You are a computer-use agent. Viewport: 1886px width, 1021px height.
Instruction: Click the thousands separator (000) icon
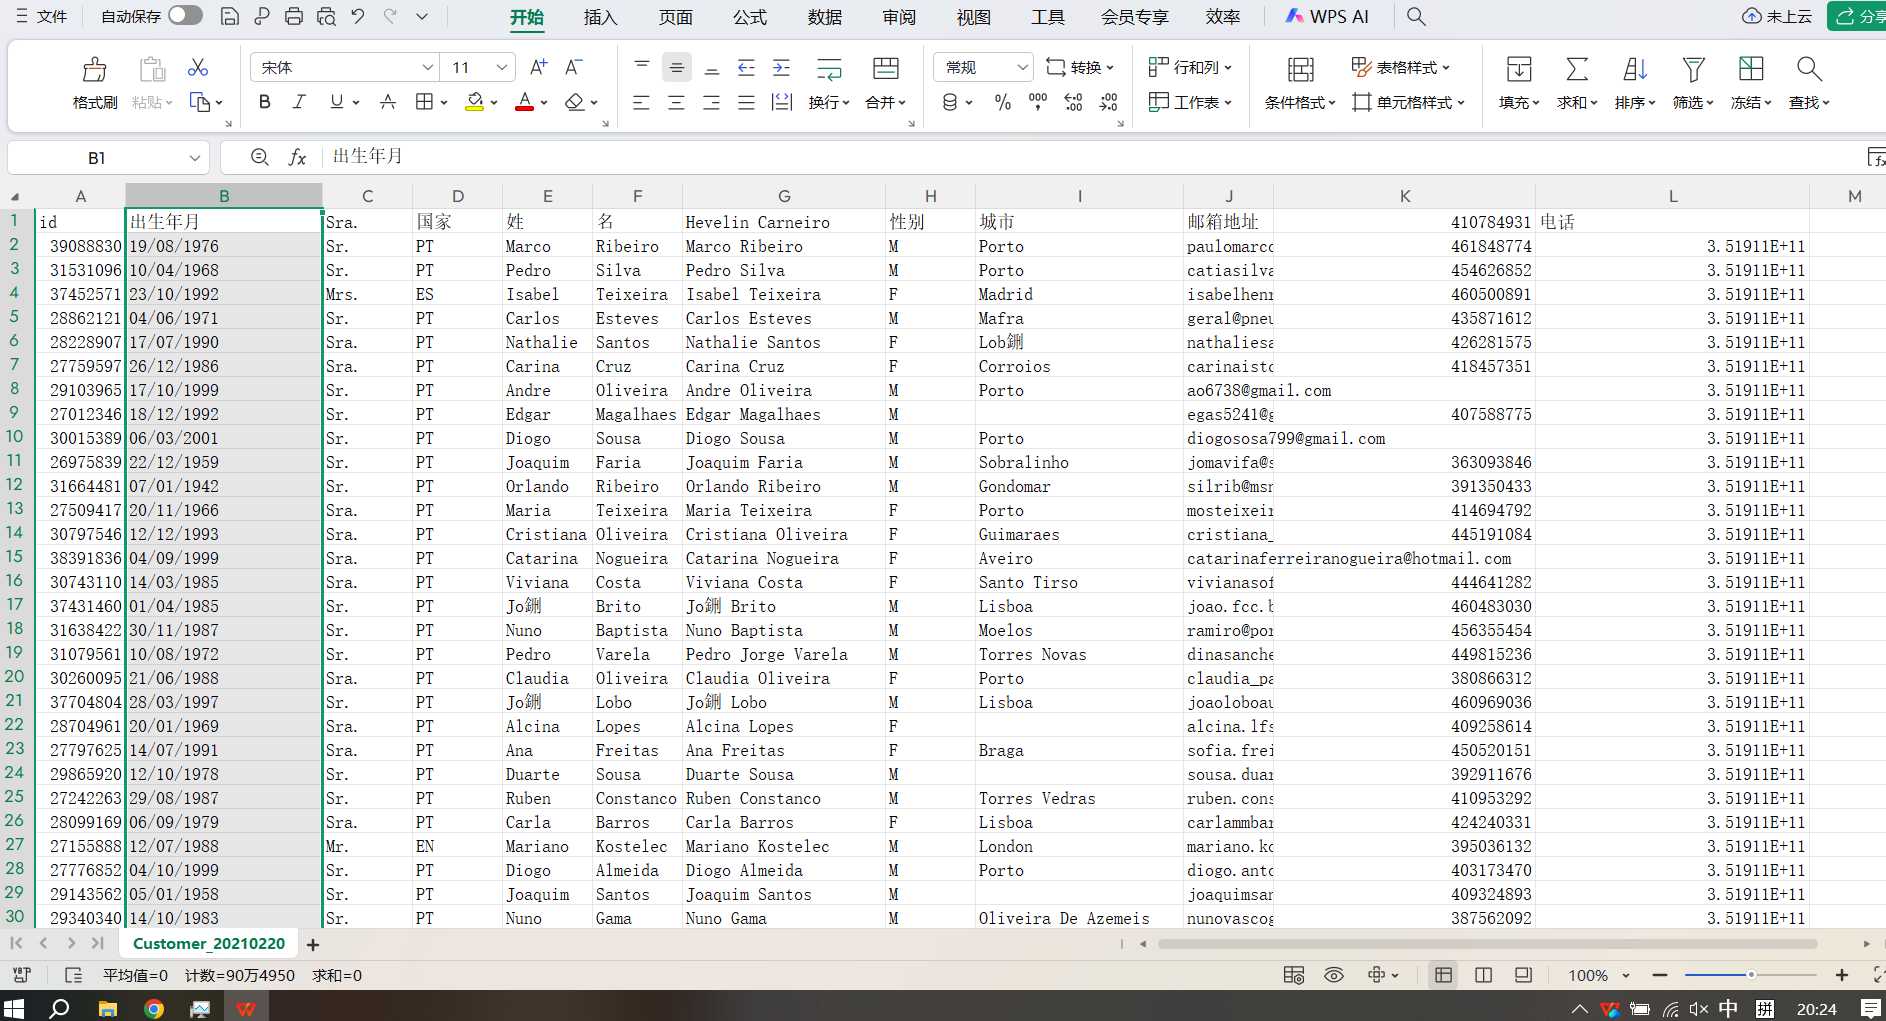(x=1038, y=102)
